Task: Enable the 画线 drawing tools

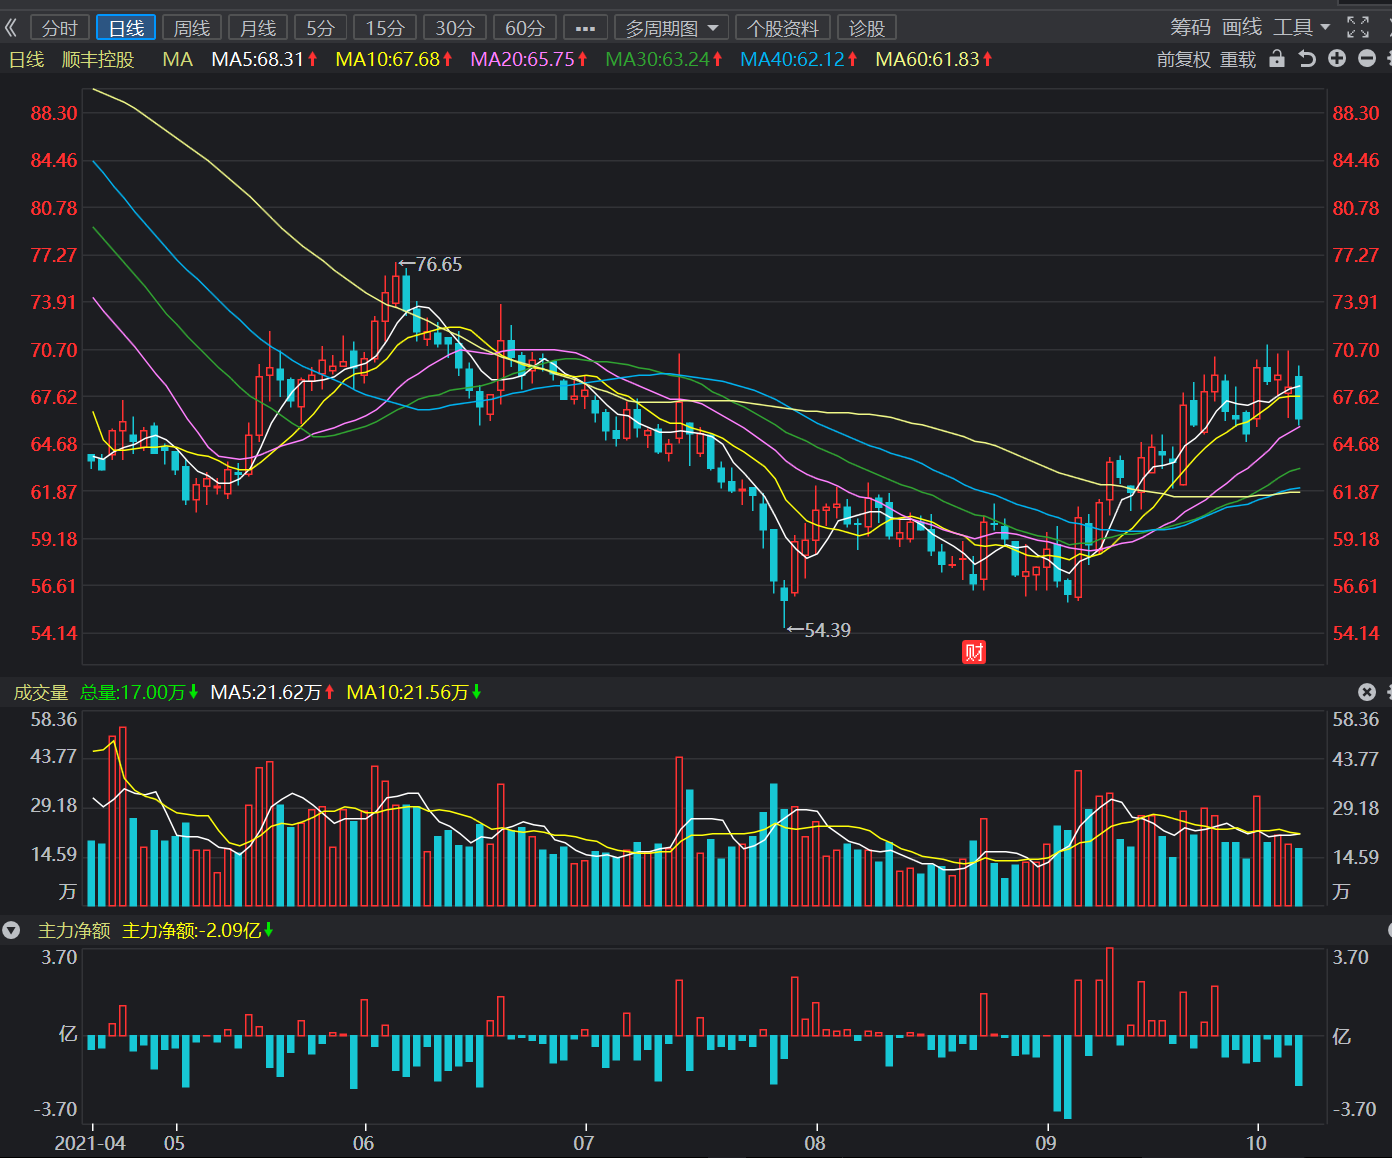Action: click(x=1242, y=27)
